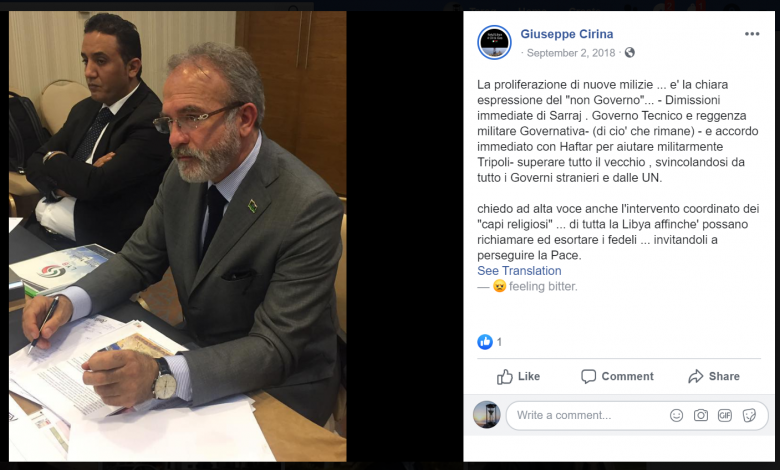The height and width of the screenshot is (470, 780).
Task: Click the Giuseppe Cirina name link
Action: [567, 34]
